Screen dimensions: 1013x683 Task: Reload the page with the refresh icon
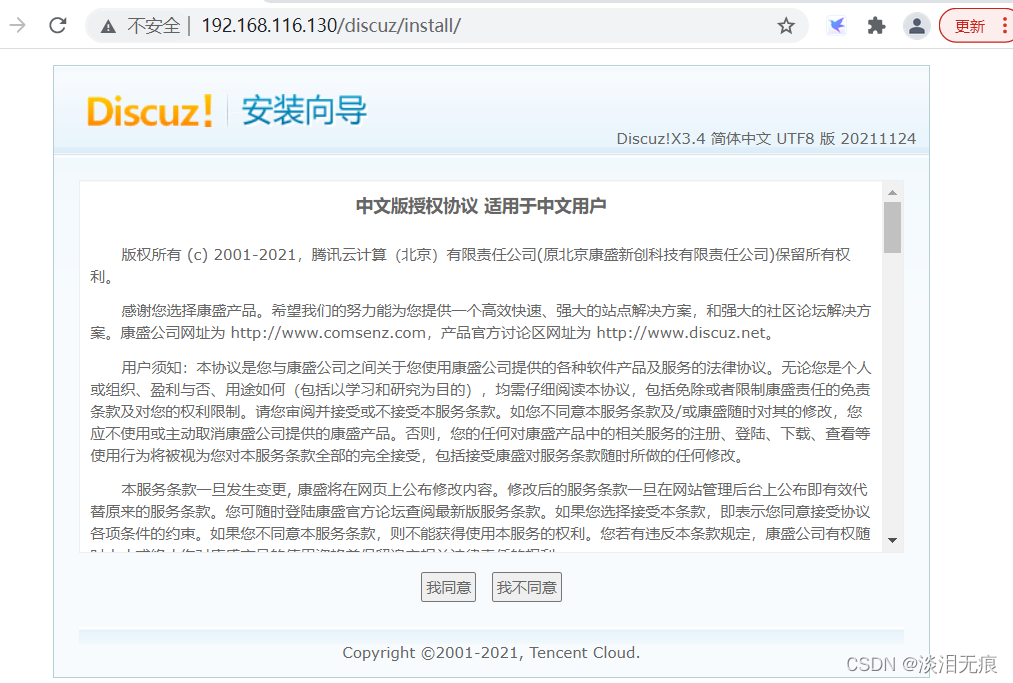58,25
